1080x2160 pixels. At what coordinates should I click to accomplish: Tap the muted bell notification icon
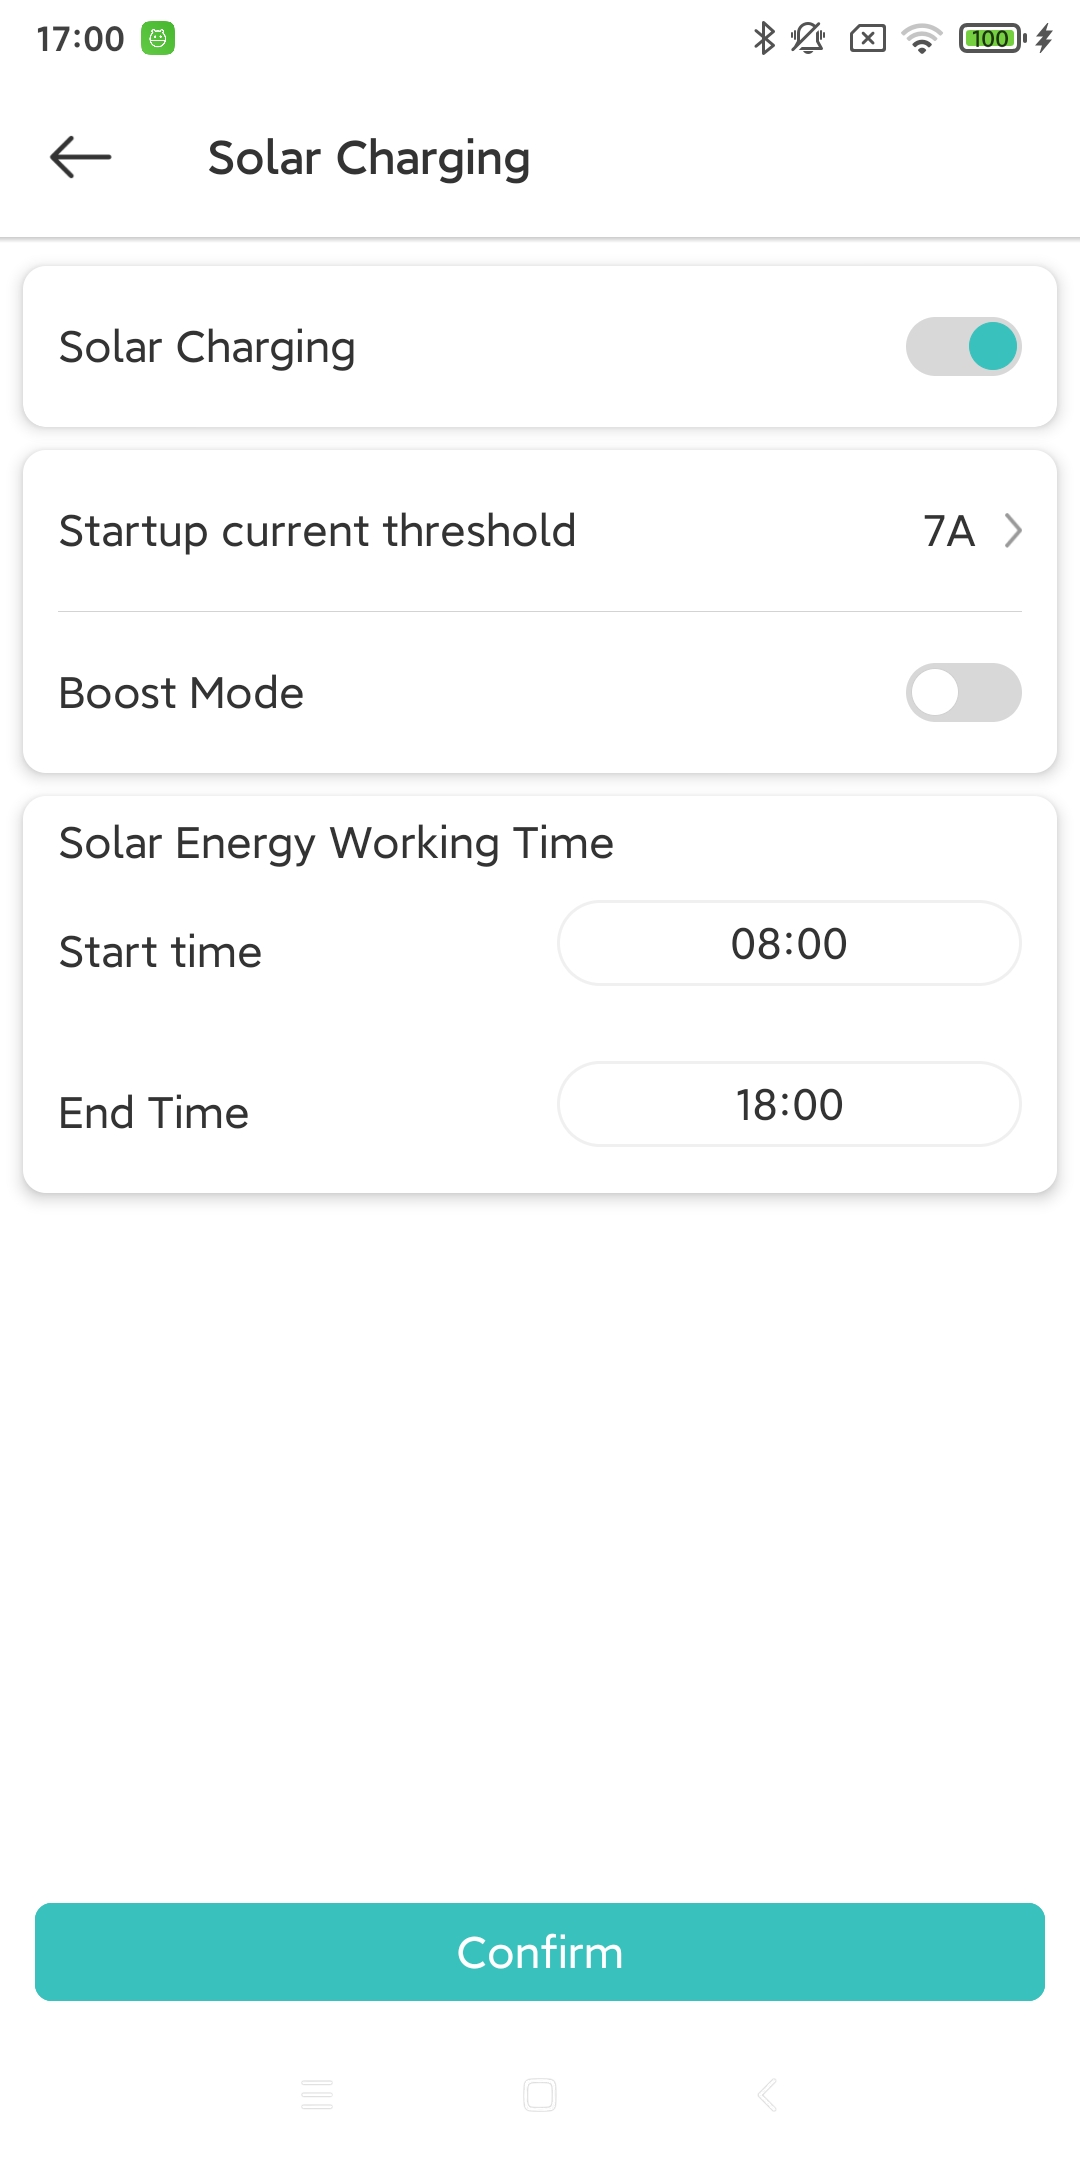click(807, 39)
